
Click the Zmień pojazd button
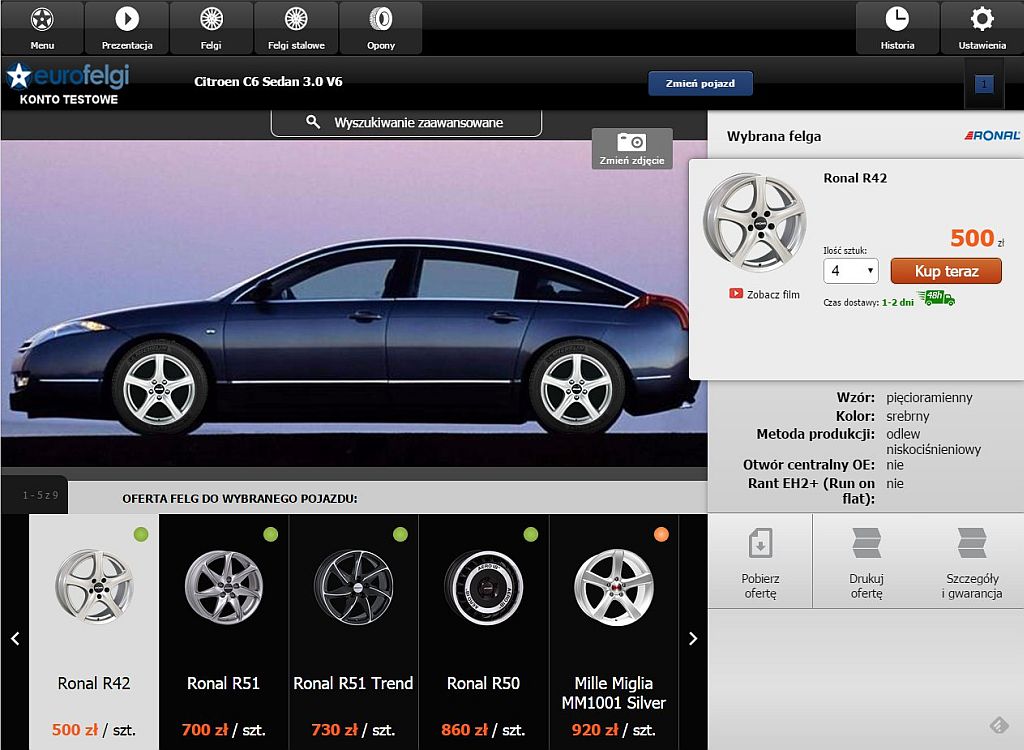[700, 84]
